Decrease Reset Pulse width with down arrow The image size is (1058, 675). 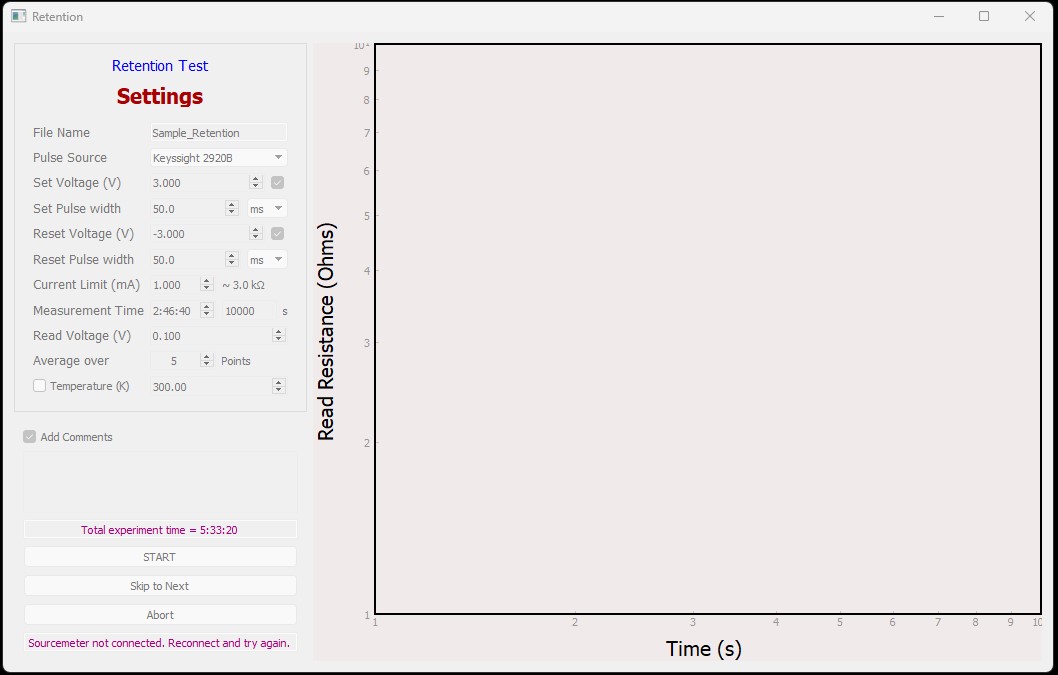231,263
